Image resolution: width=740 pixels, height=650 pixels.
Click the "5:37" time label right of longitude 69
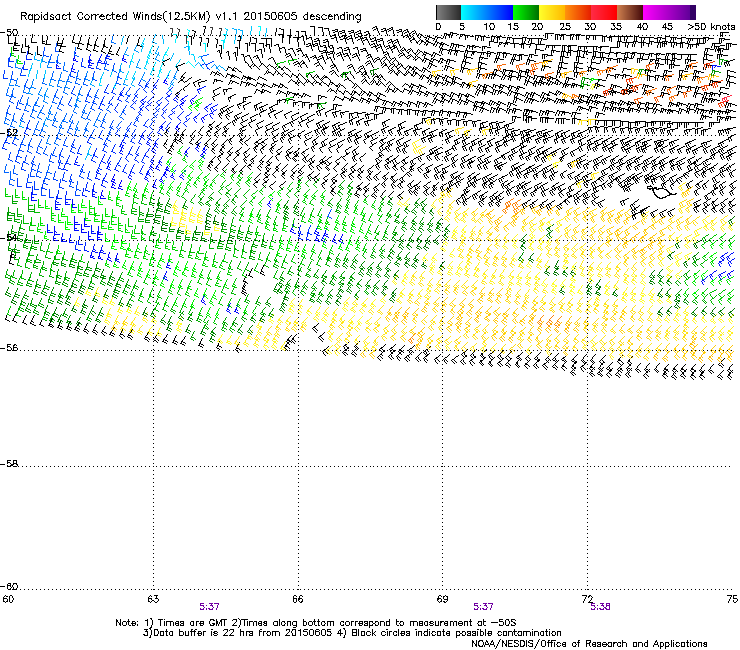483,607
